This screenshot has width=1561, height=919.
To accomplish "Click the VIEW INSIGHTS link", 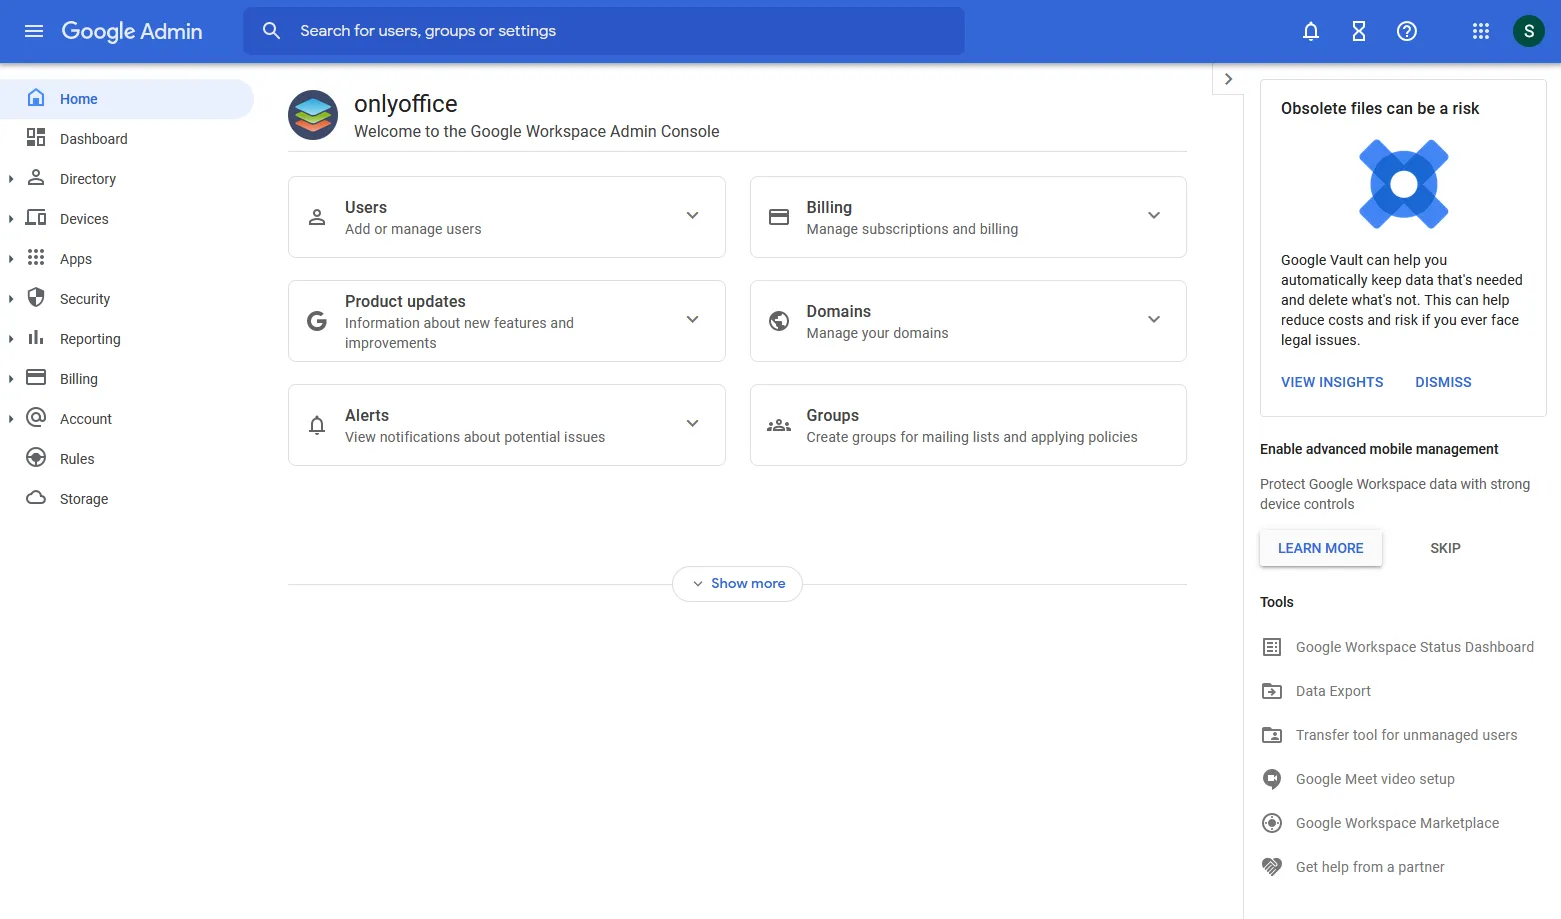I will (x=1332, y=381).
